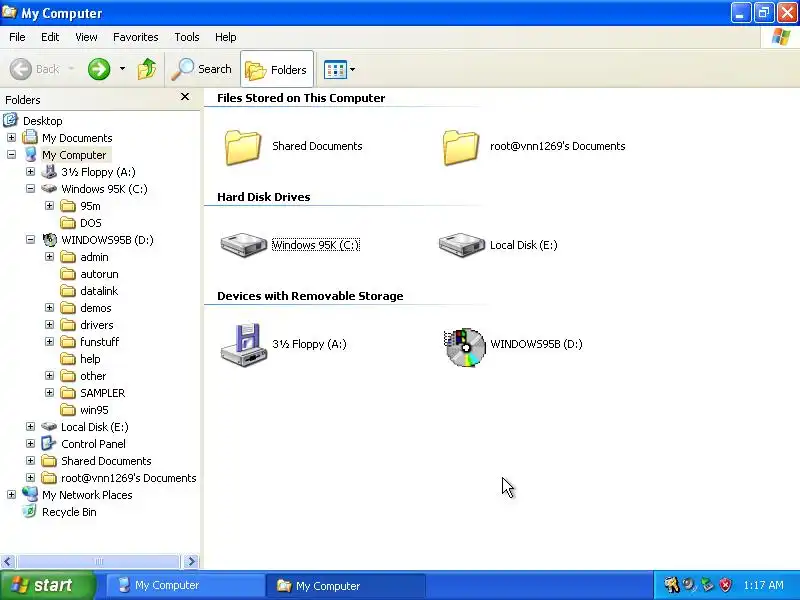Select the other folder in tree
Screen dimensions: 800x600
tap(93, 376)
